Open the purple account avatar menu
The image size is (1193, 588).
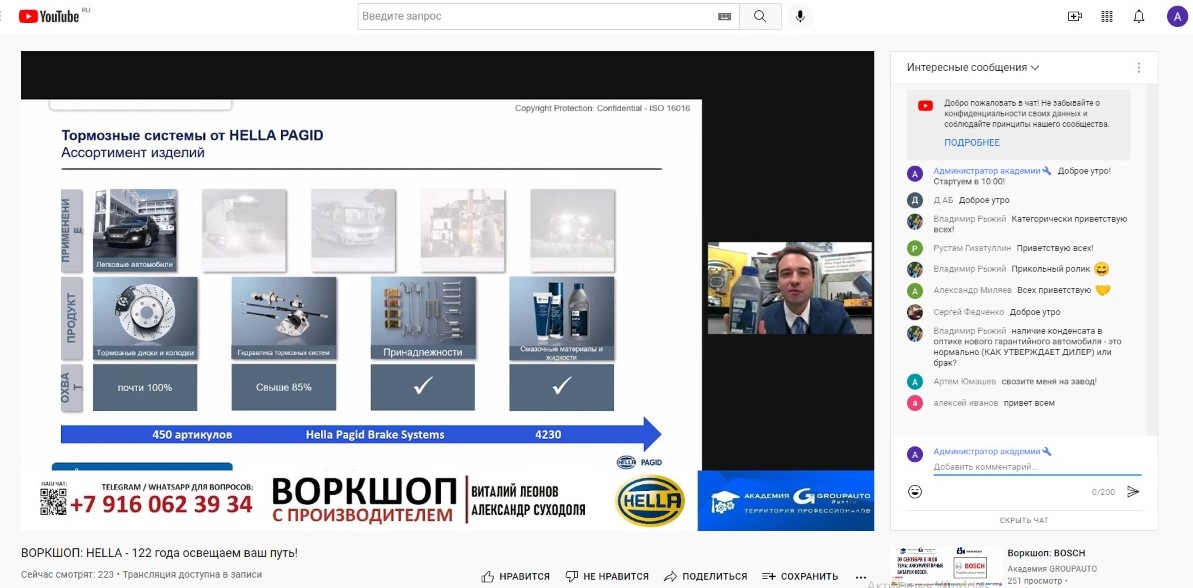click(x=1176, y=16)
